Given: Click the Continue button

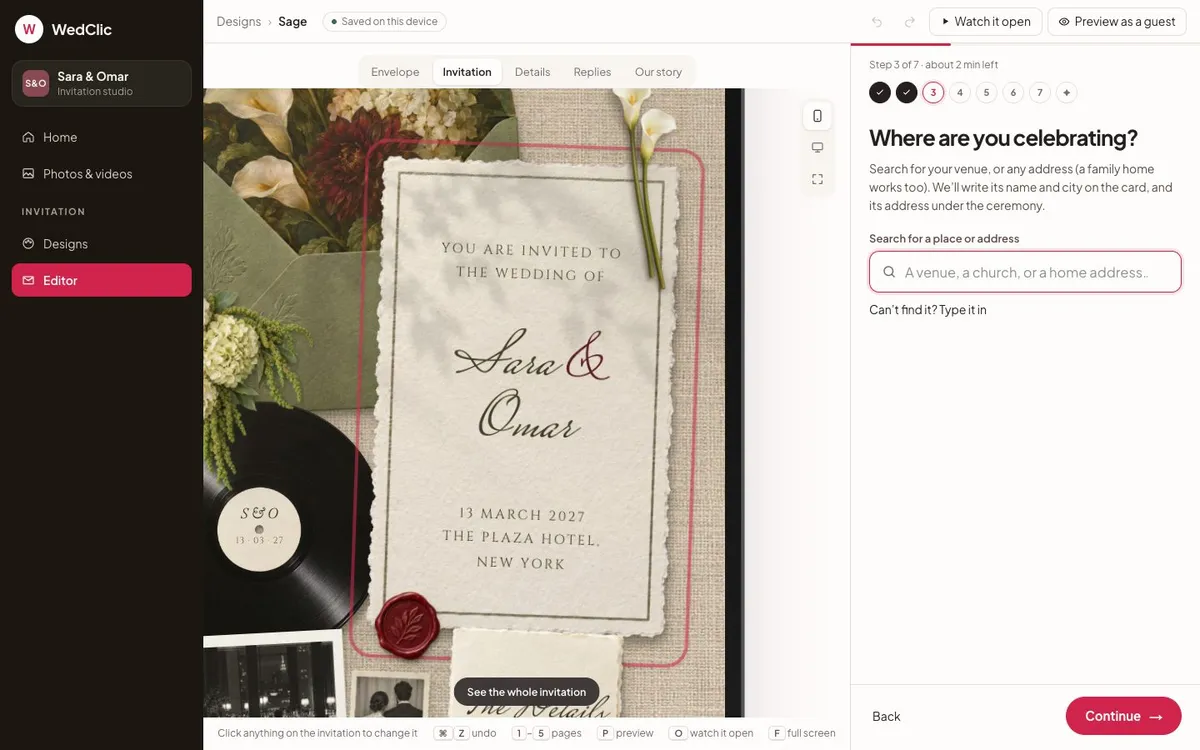Looking at the screenshot, I should (1124, 716).
